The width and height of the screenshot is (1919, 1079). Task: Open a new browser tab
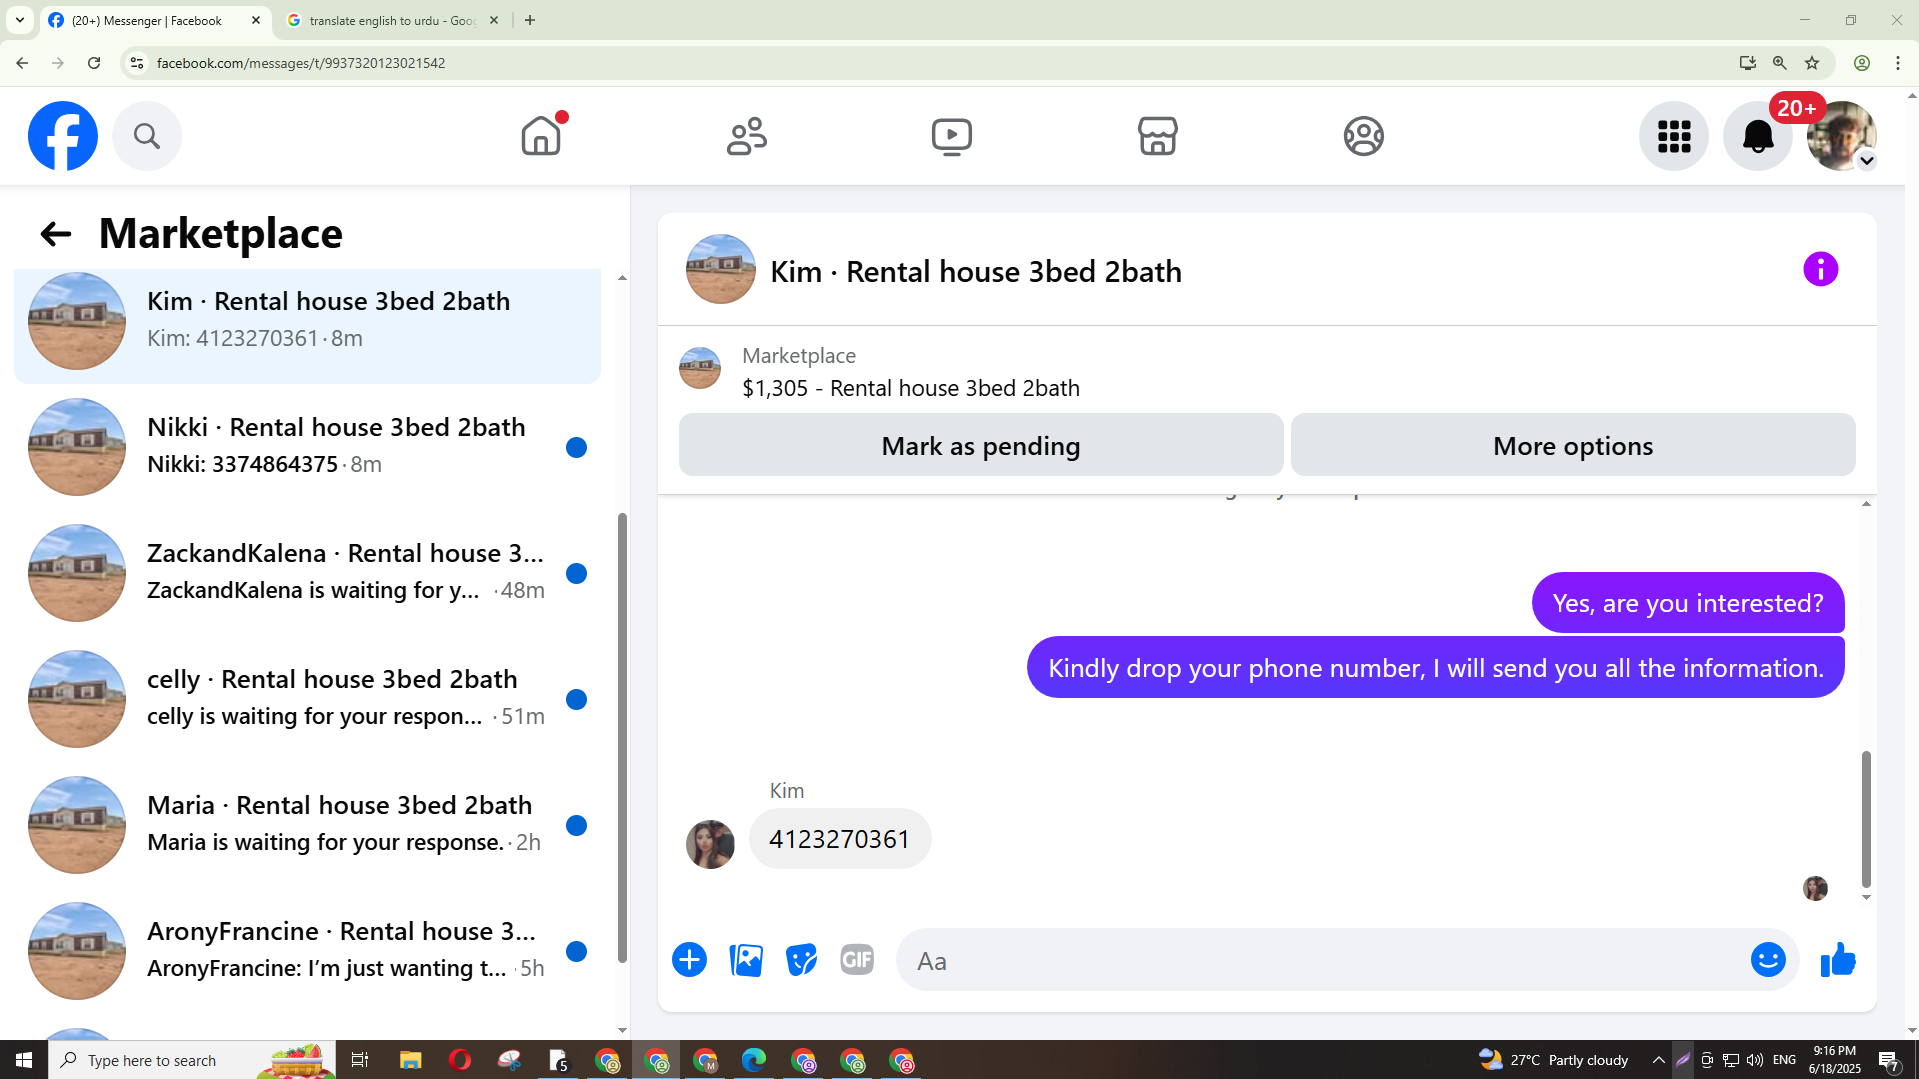pos(530,20)
